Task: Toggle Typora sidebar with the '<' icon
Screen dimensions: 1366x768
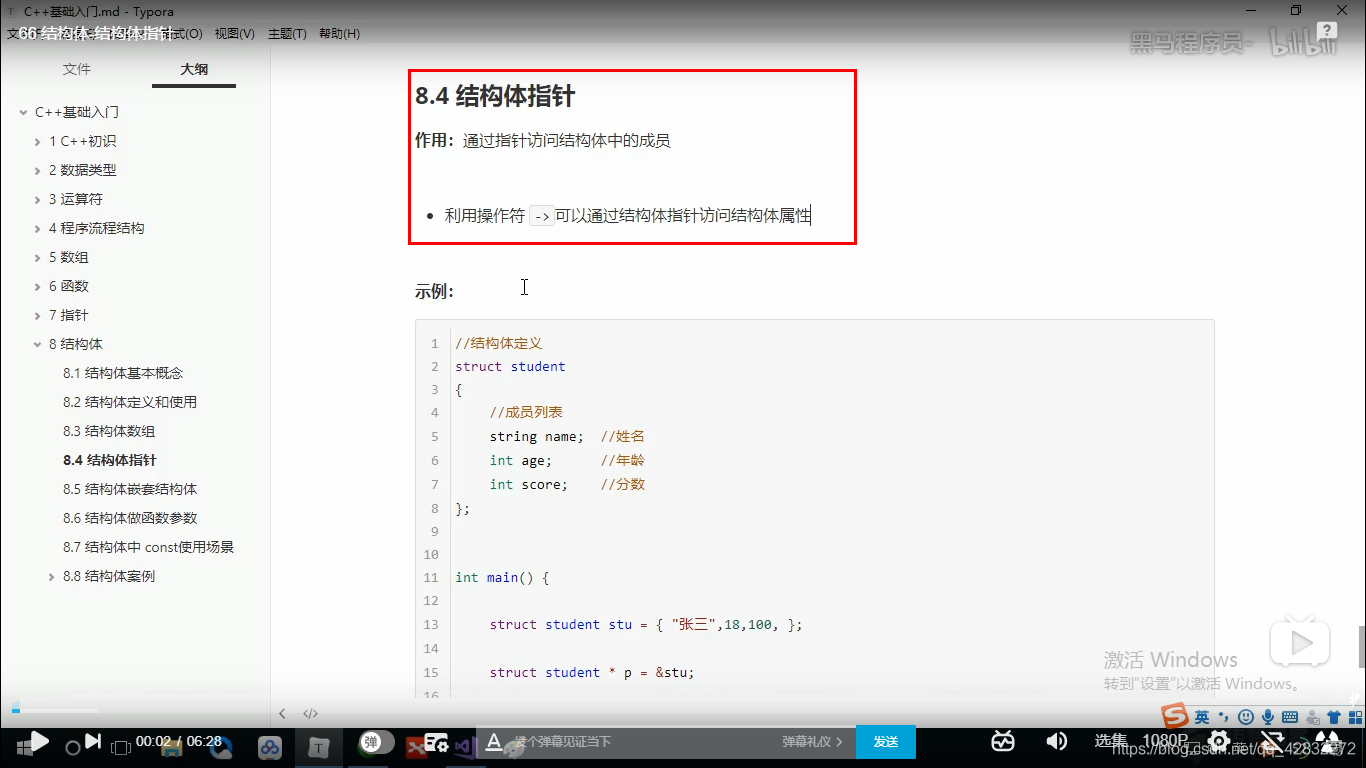Action: [x=282, y=713]
